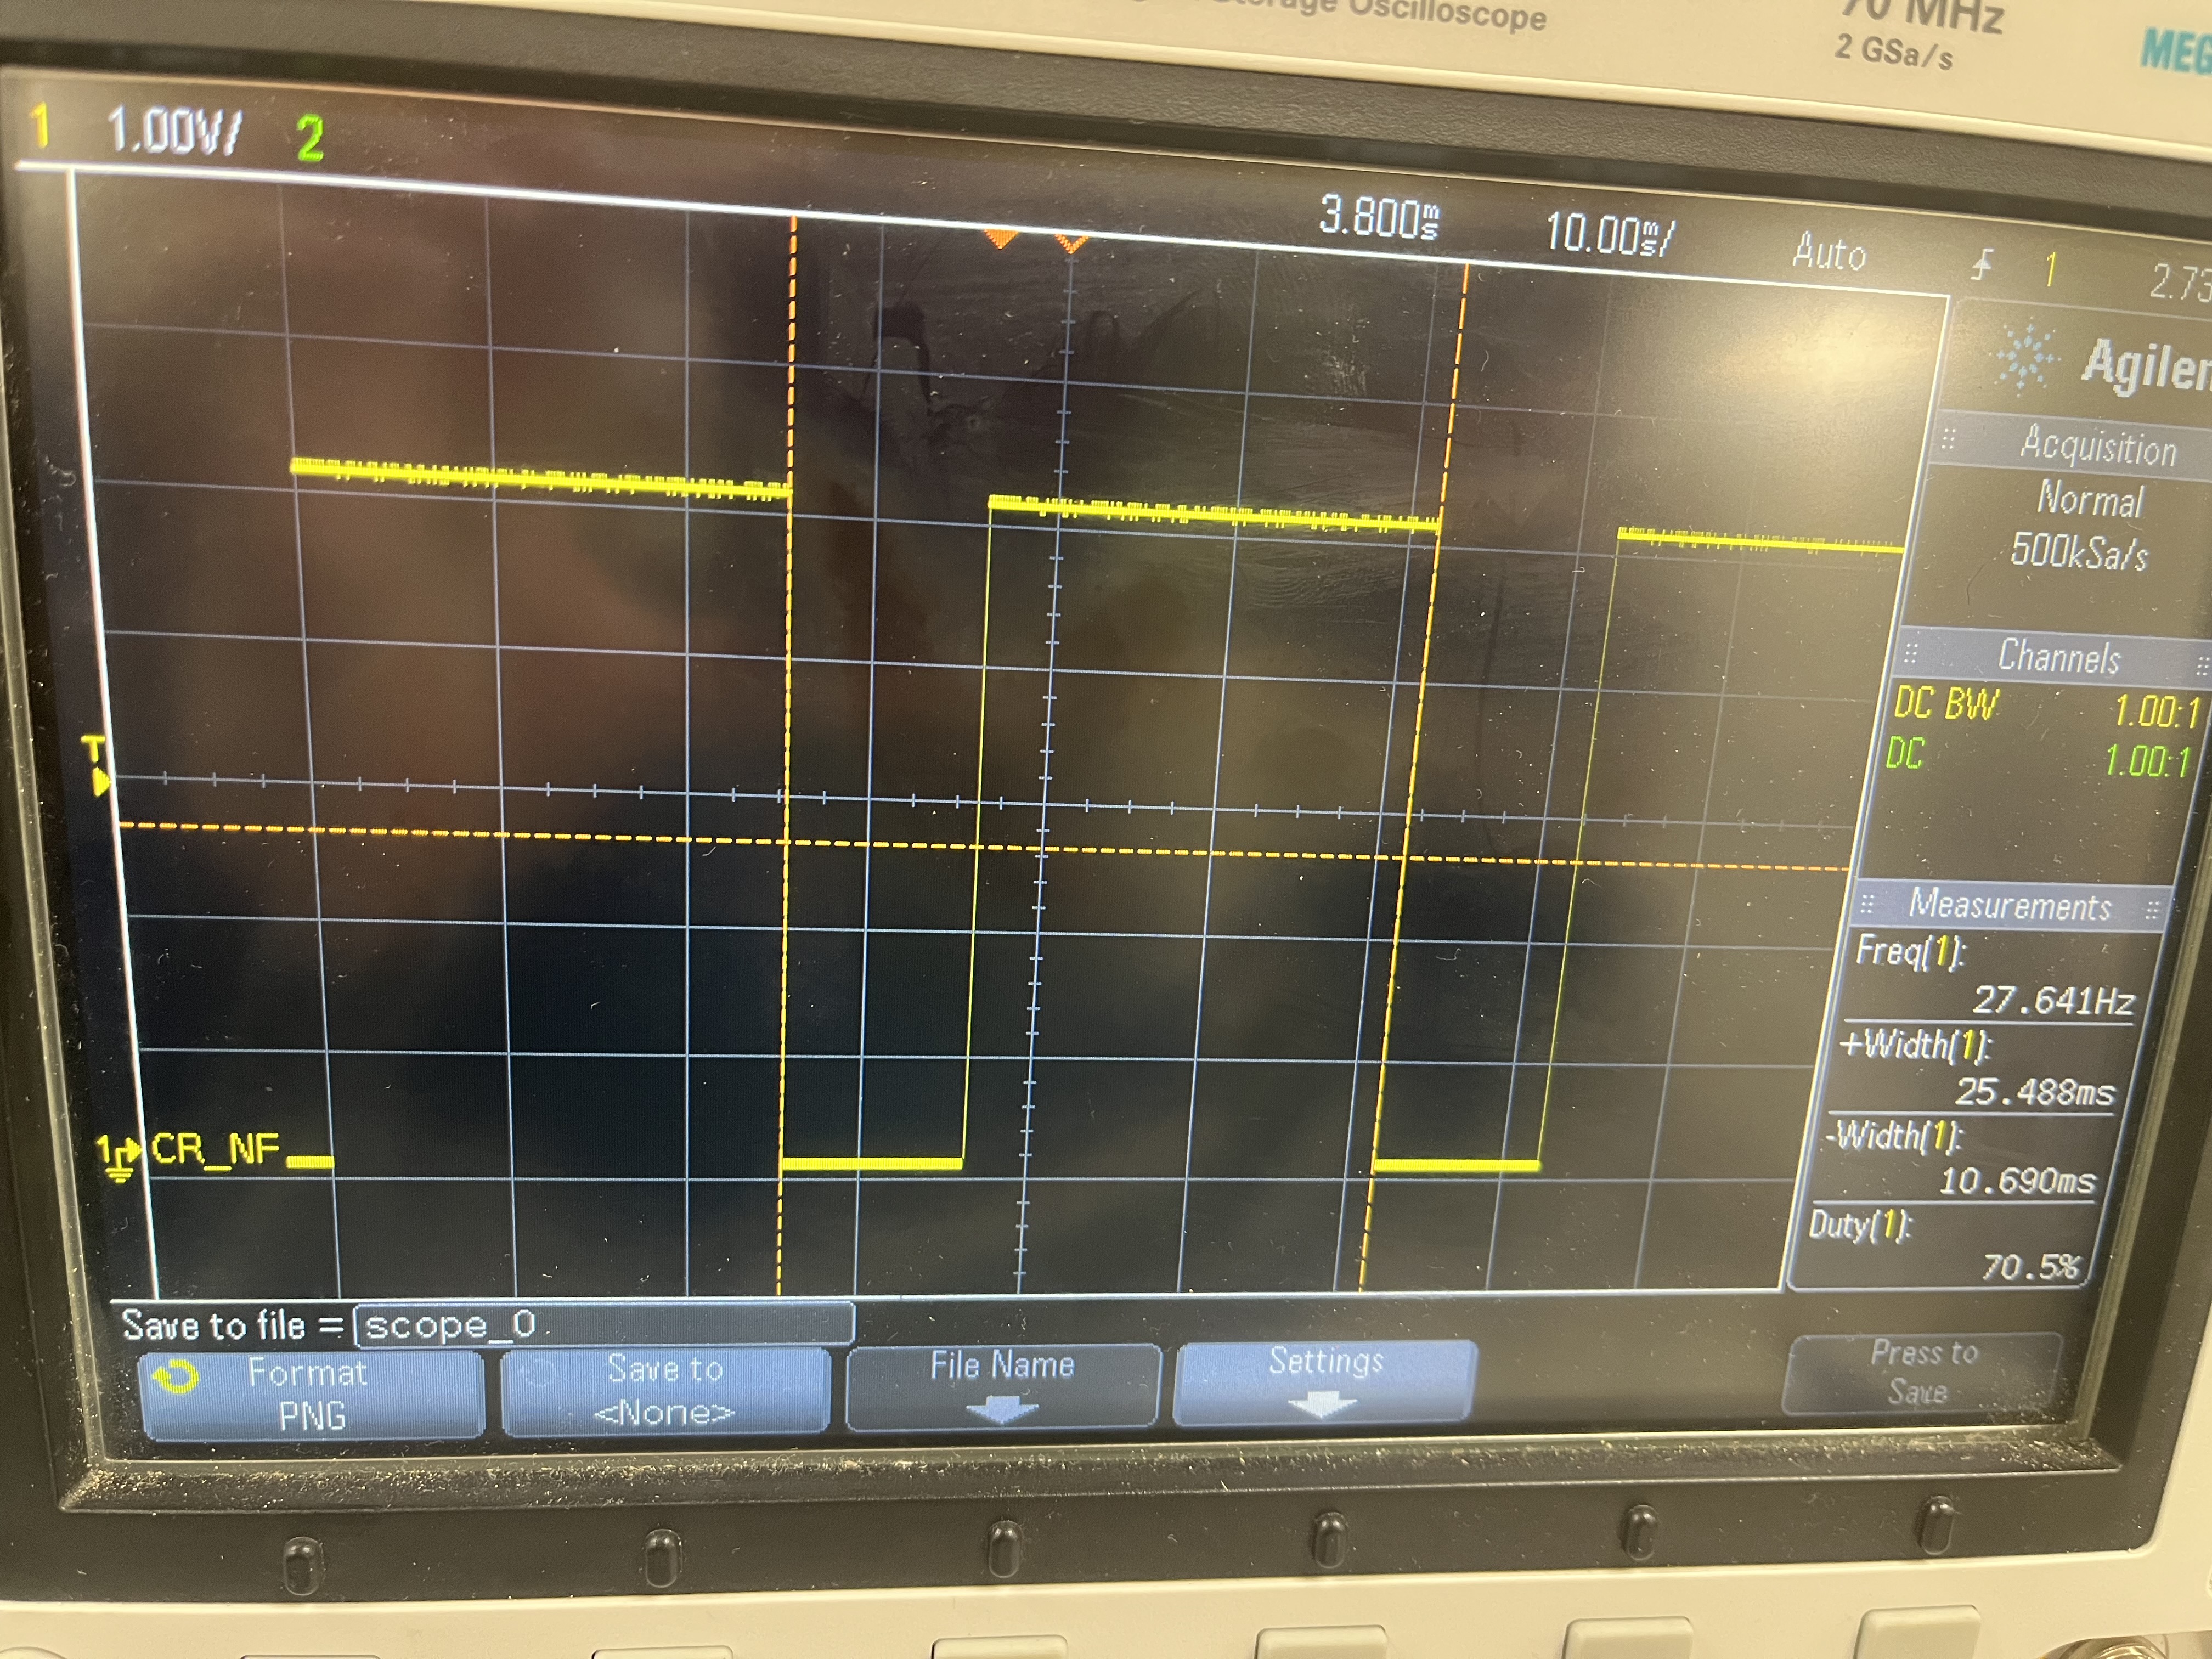Click the Agilent starburst logo
2212x1659 pixels.
(x=2026, y=356)
